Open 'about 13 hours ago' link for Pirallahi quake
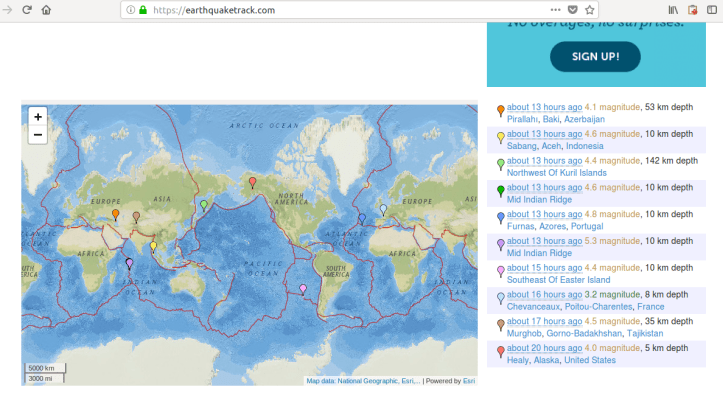 [x=545, y=107]
